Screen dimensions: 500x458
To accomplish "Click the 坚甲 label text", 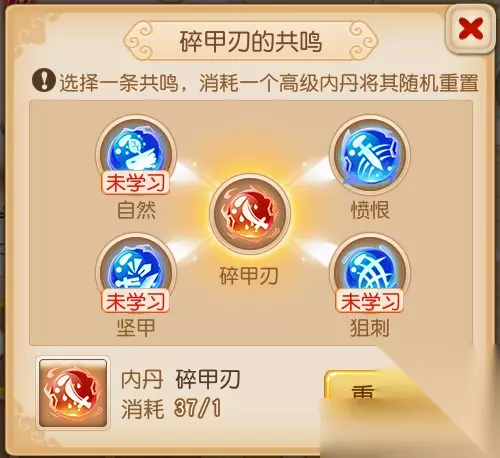I will (x=136, y=328).
